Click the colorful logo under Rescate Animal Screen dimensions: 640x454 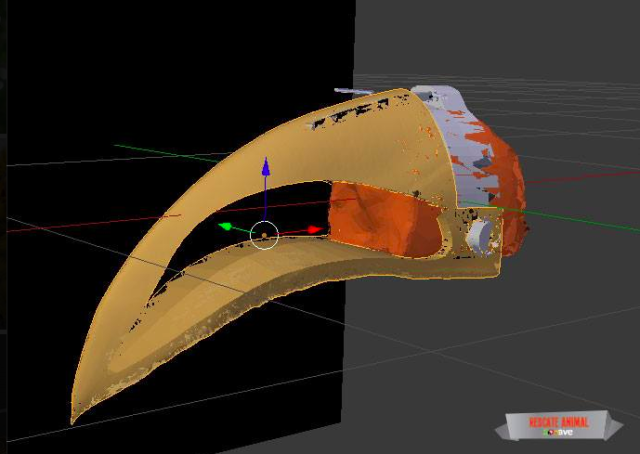558,433
